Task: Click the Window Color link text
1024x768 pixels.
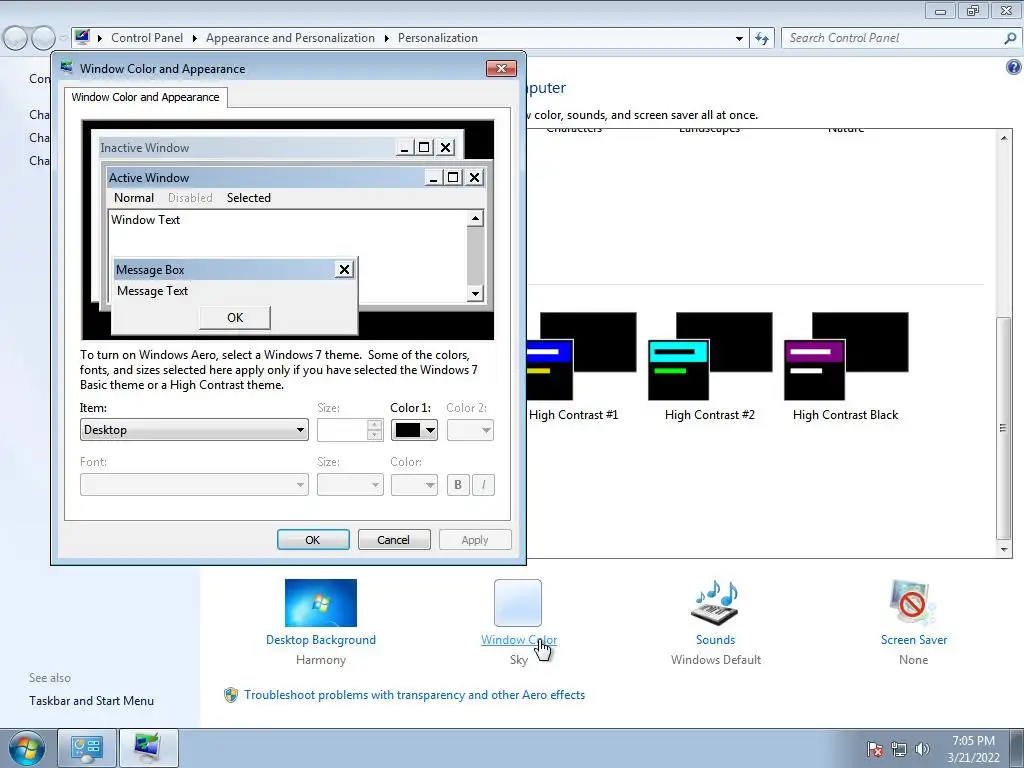Action: click(519, 640)
